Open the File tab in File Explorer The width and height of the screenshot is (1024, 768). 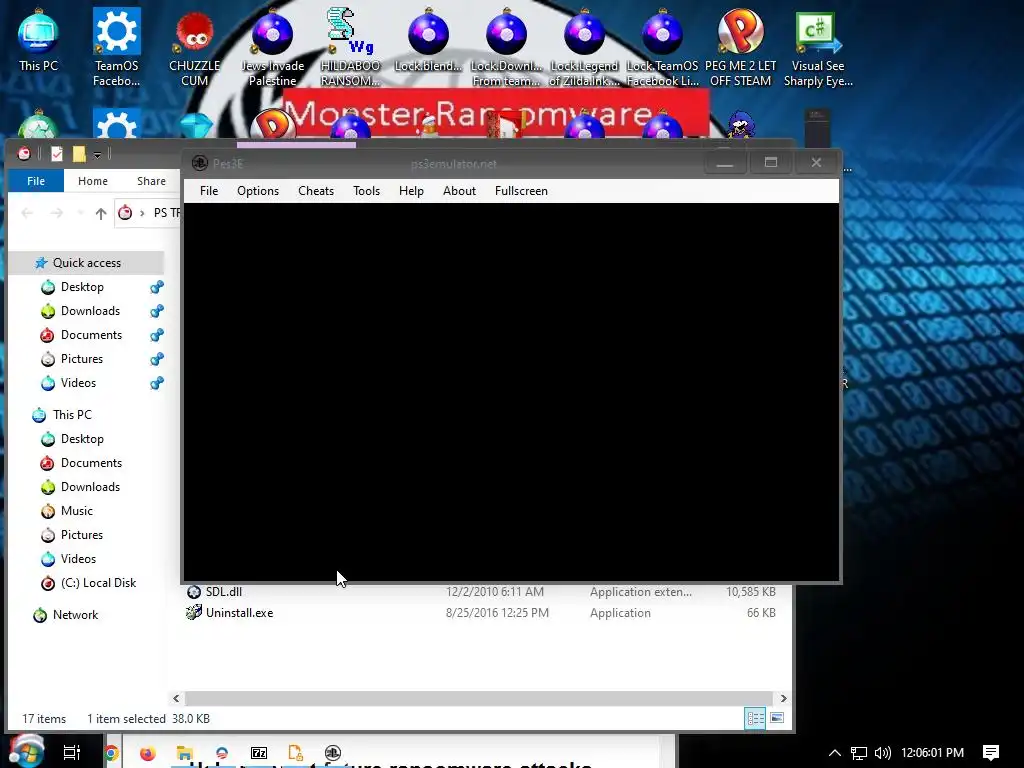click(36, 181)
